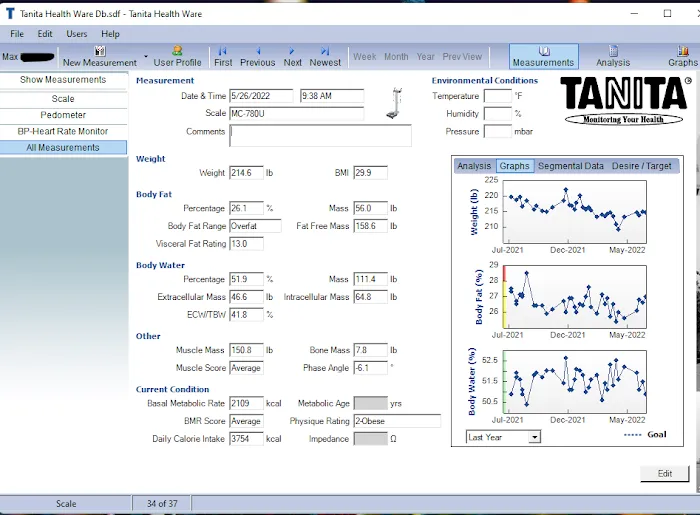Viewport: 700px width, 515px height.
Task: Switch to the Desire / Target tab
Action: pos(642,166)
